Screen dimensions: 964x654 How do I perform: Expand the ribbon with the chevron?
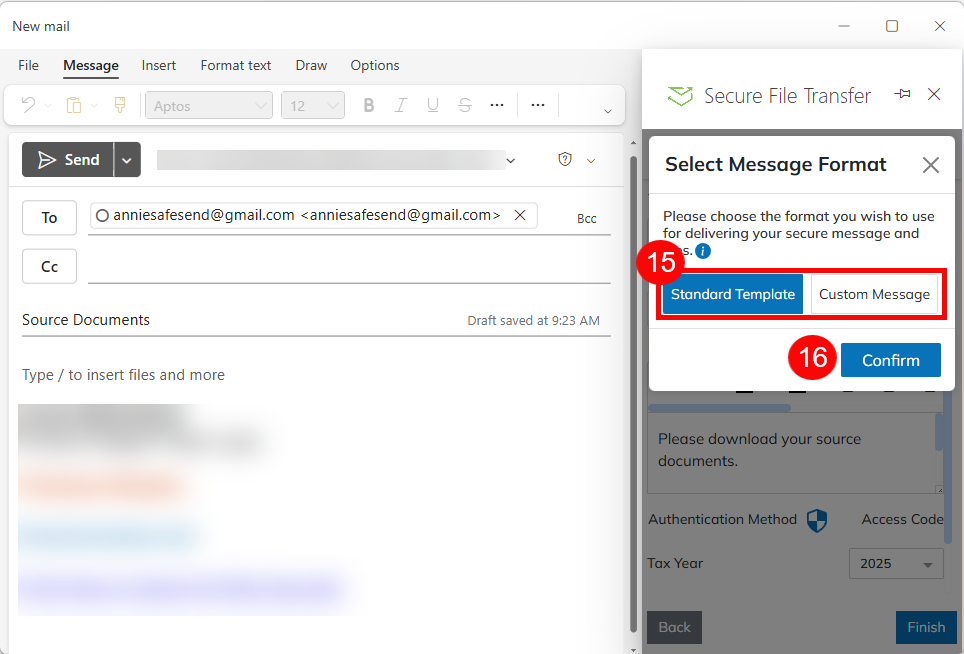[x=607, y=111]
